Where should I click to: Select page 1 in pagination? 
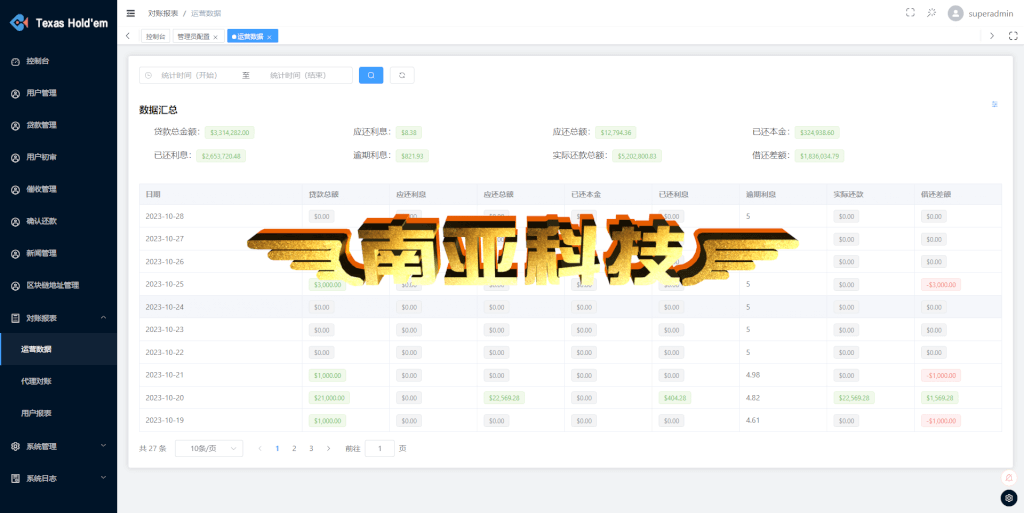(278, 448)
